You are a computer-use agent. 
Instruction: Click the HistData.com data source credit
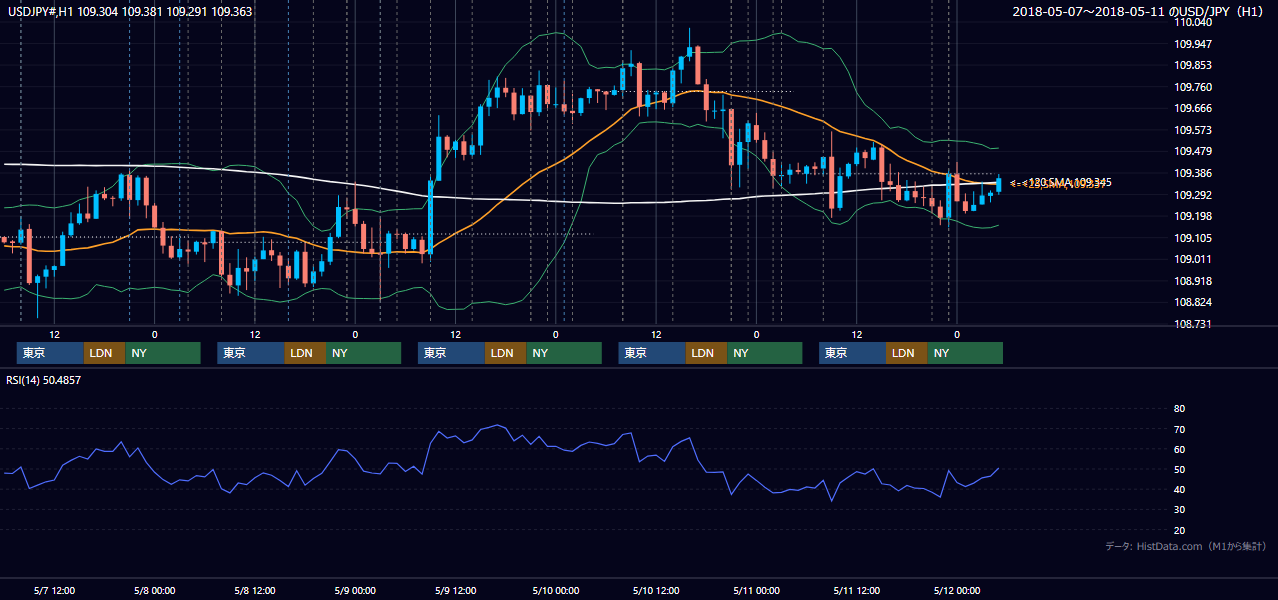click(1186, 546)
